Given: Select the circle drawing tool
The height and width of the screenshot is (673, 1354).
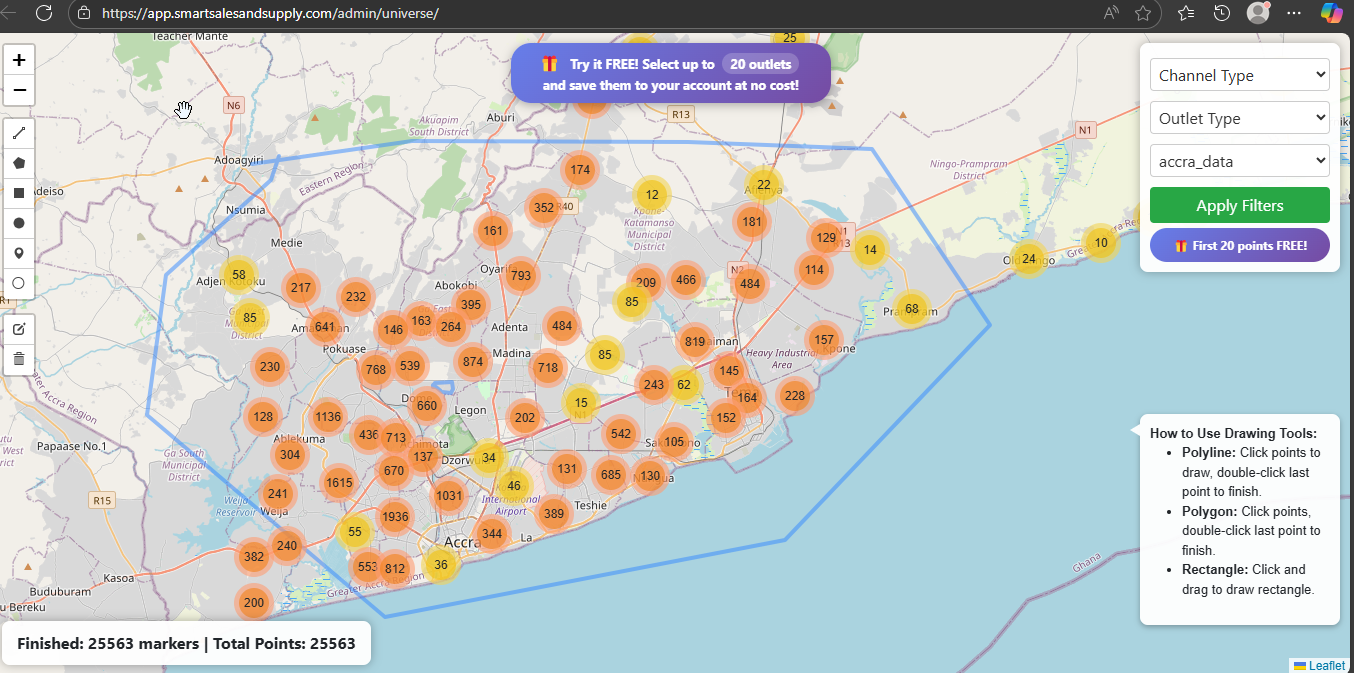Looking at the screenshot, I should (19, 223).
